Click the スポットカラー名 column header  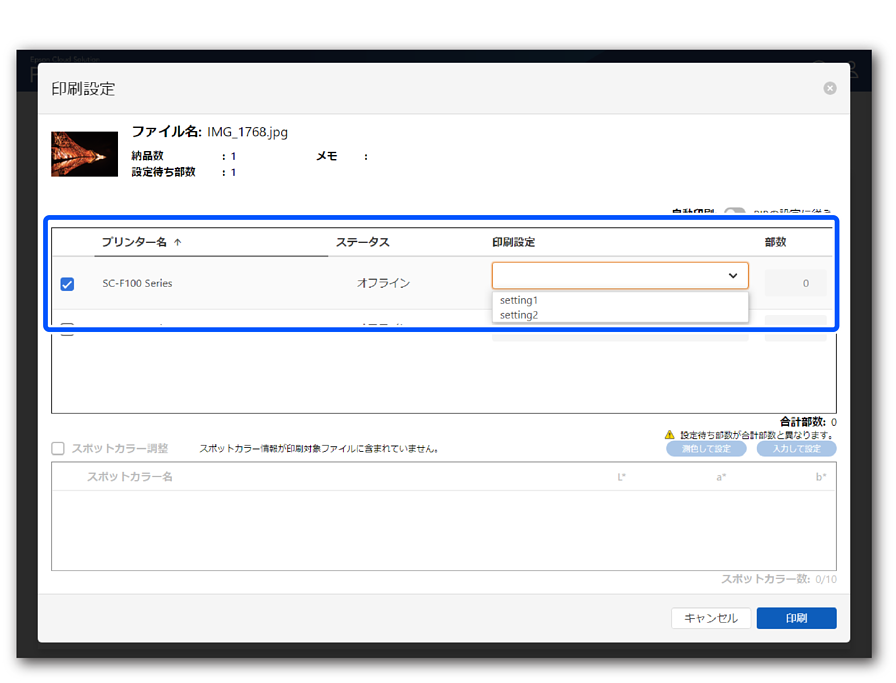[130, 477]
